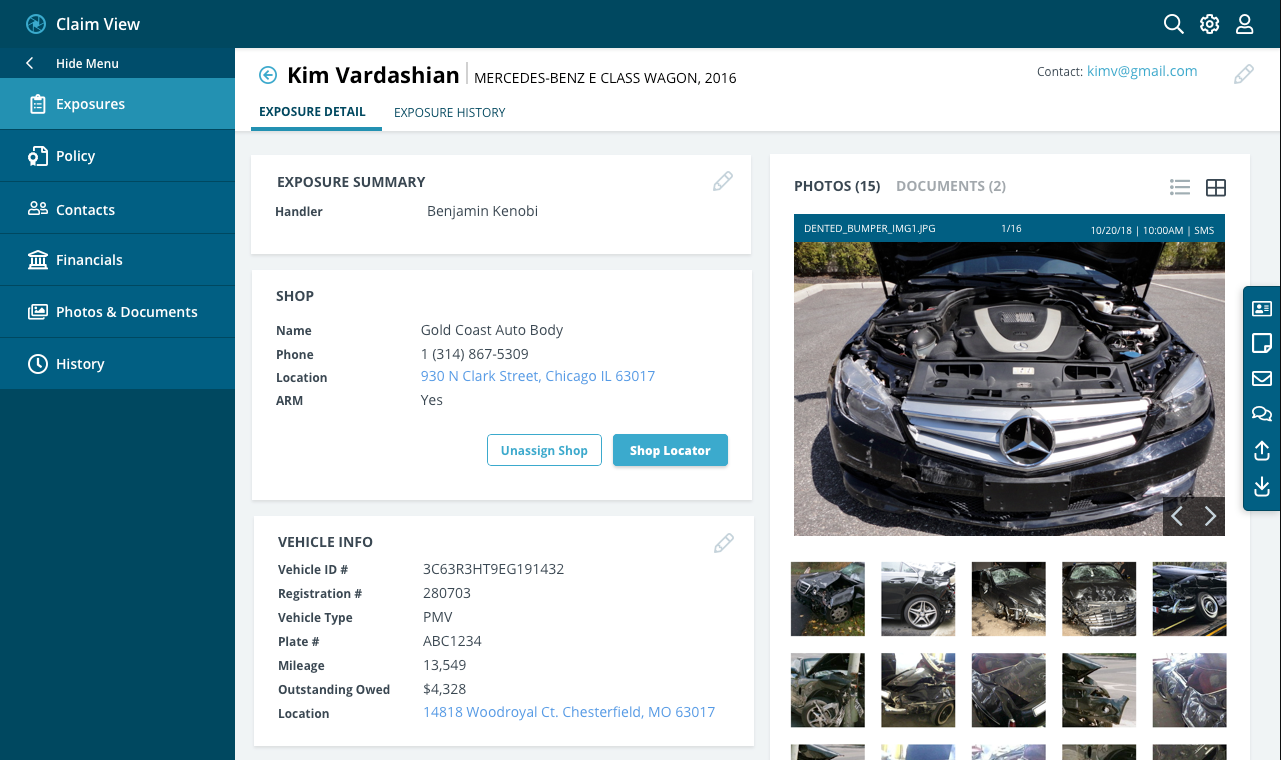
Task: Open the third thumbnail in the top thumbnail row
Action: pyautogui.click(x=1009, y=599)
